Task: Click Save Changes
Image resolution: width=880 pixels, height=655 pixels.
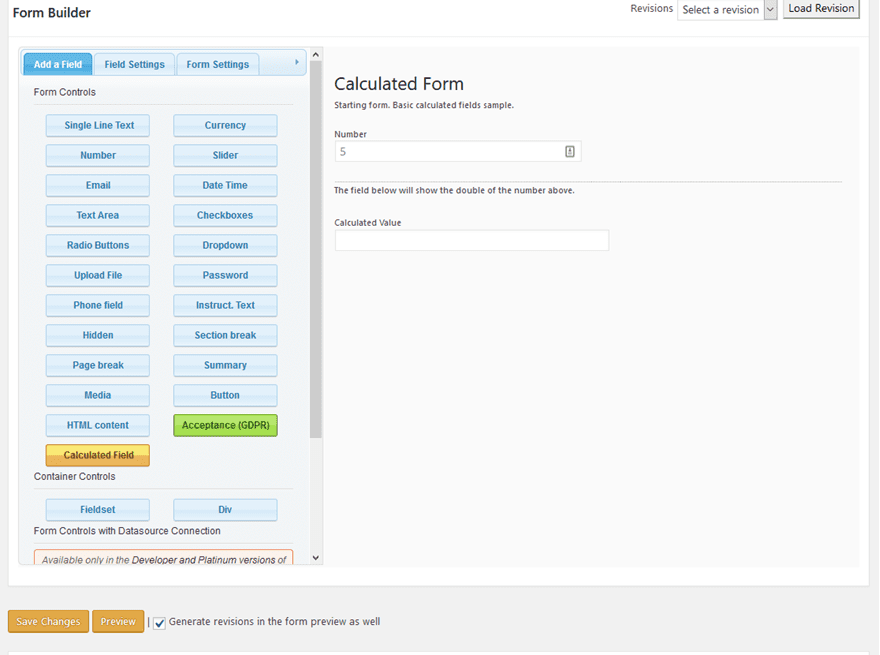Action: click(x=47, y=621)
